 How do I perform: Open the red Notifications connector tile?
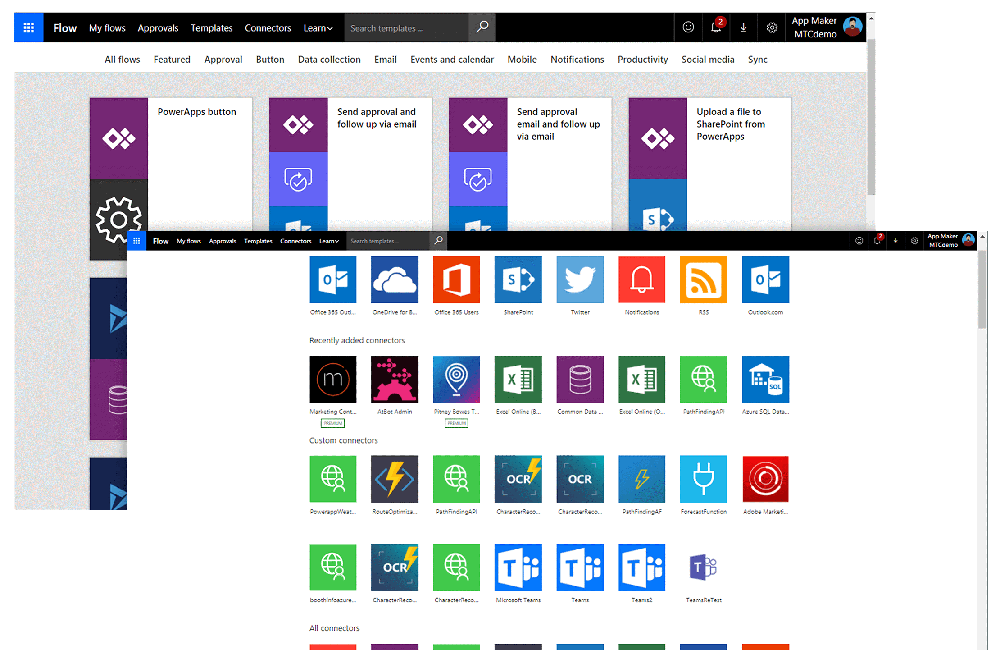tap(642, 279)
